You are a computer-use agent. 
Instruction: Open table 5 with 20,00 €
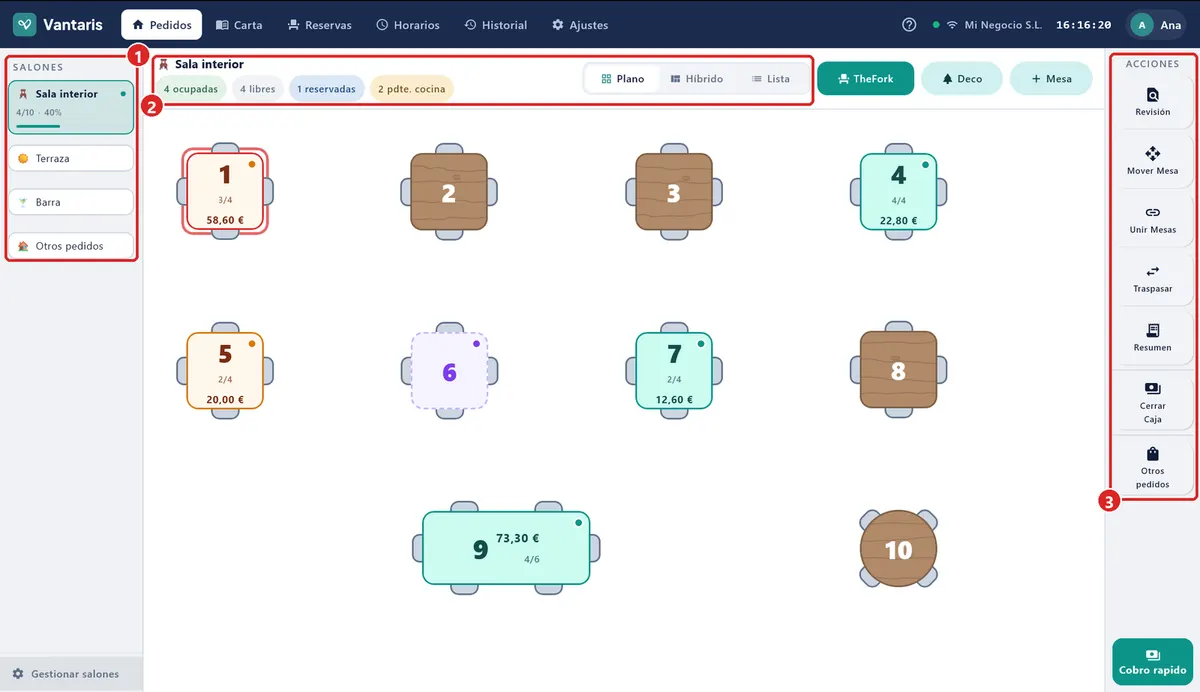(x=225, y=370)
